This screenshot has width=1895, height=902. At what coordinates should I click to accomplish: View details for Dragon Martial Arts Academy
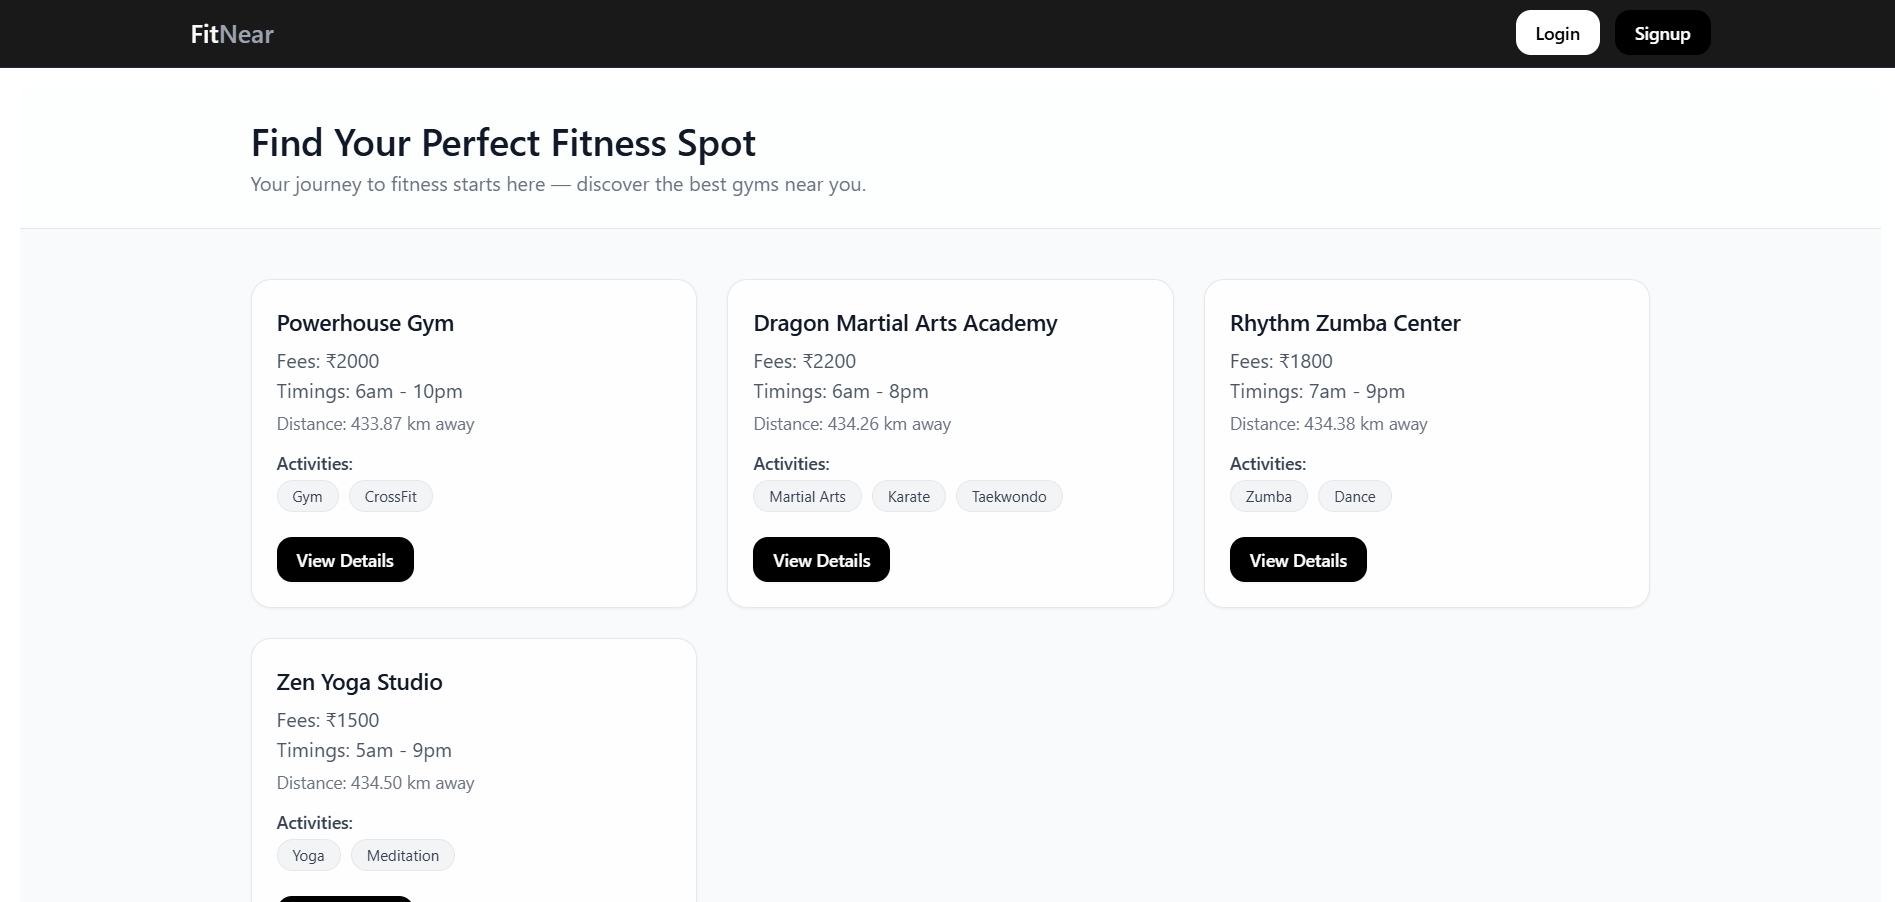click(821, 560)
